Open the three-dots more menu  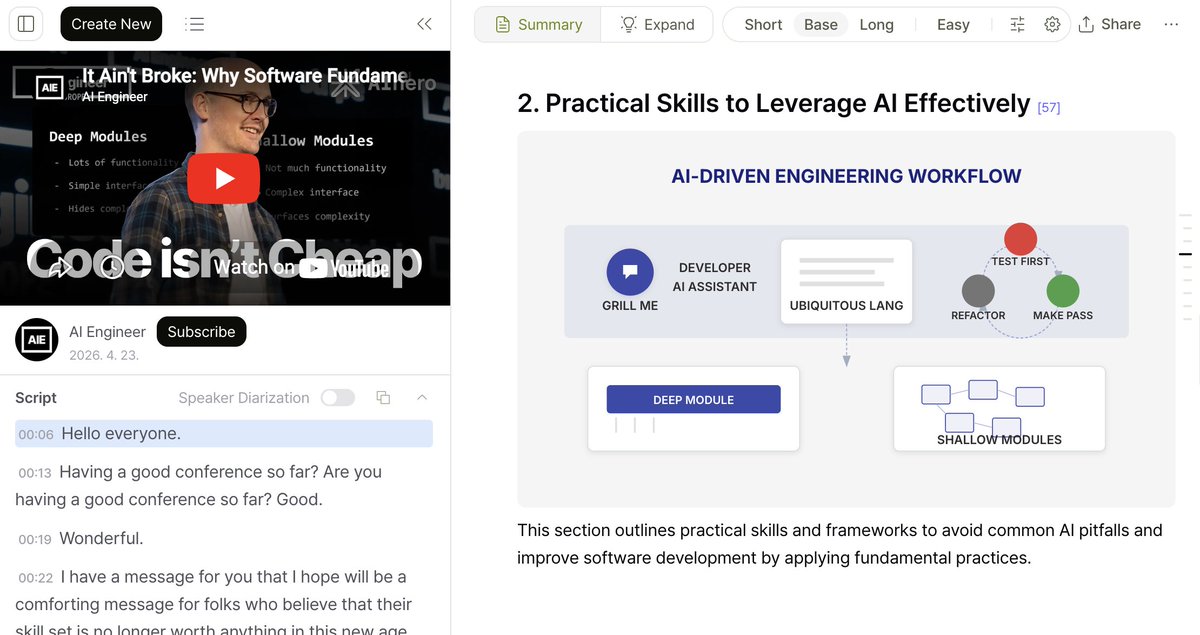(x=1171, y=24)
